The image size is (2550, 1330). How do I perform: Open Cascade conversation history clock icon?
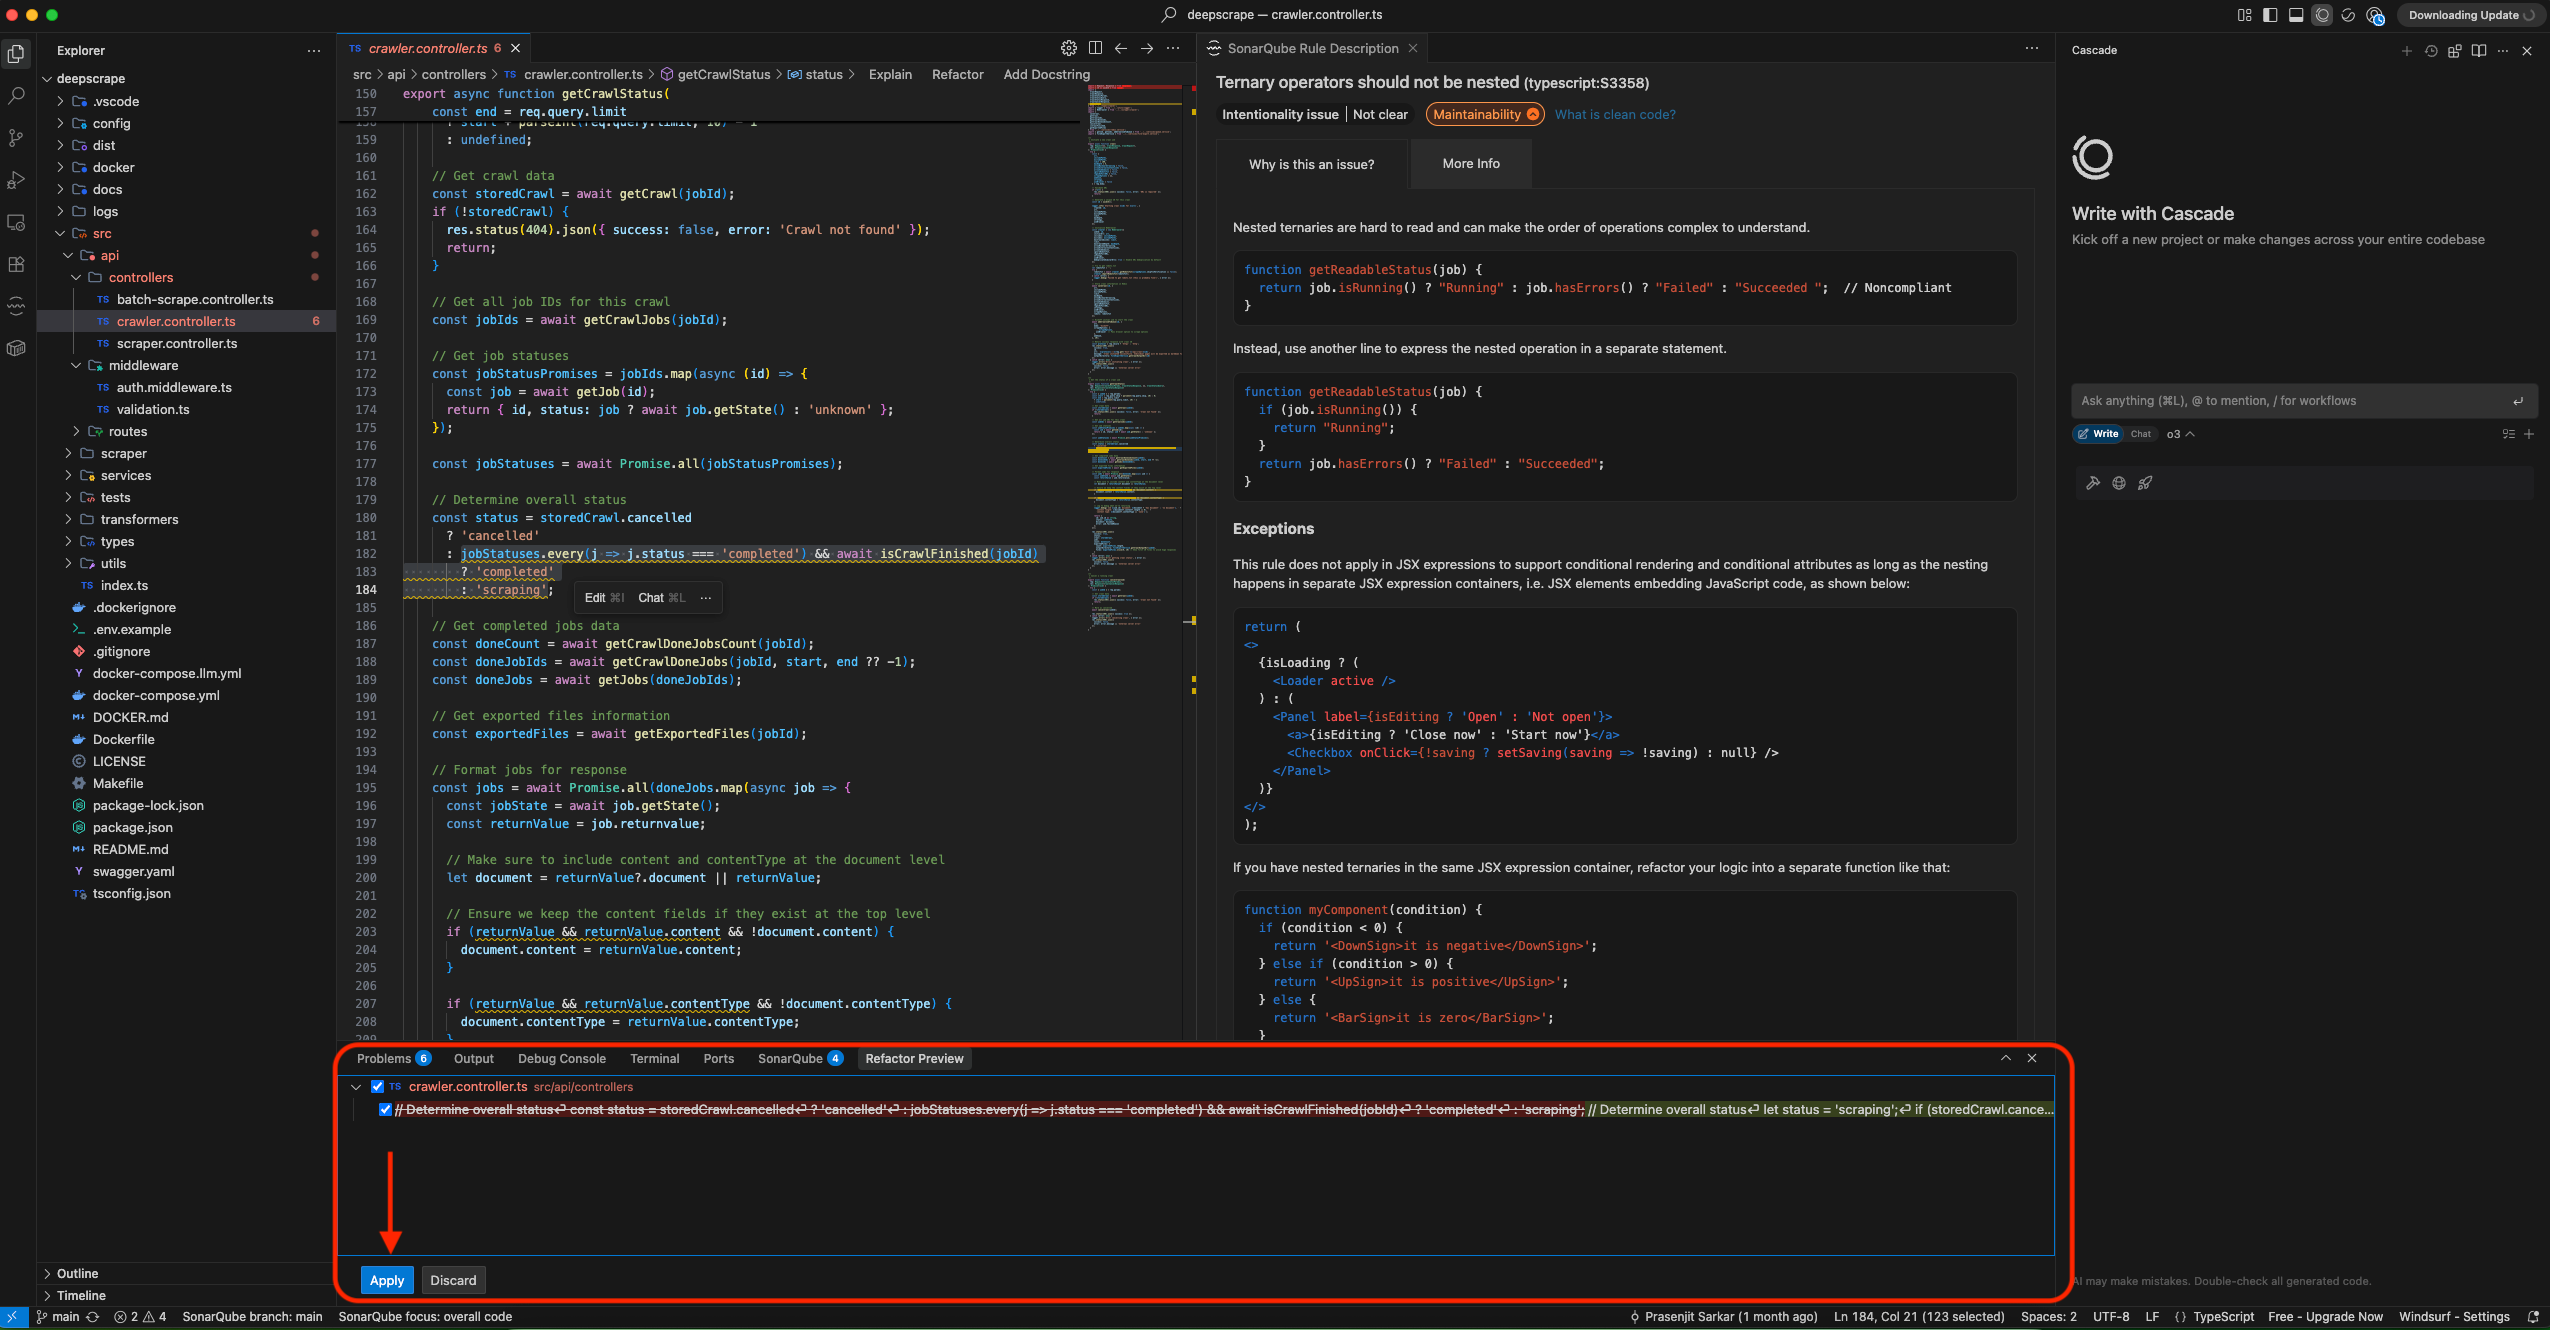(2431, 51)
